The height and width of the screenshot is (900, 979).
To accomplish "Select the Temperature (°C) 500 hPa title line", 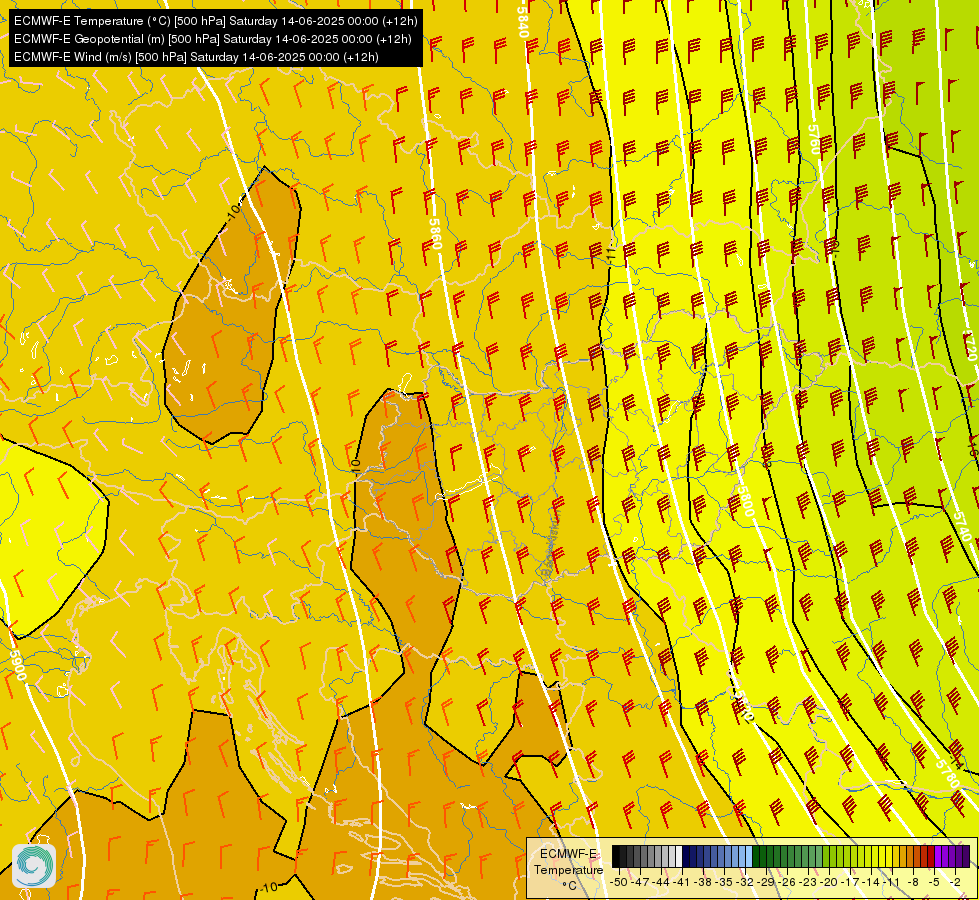I will pyautogui.click(x=215, y=21).
